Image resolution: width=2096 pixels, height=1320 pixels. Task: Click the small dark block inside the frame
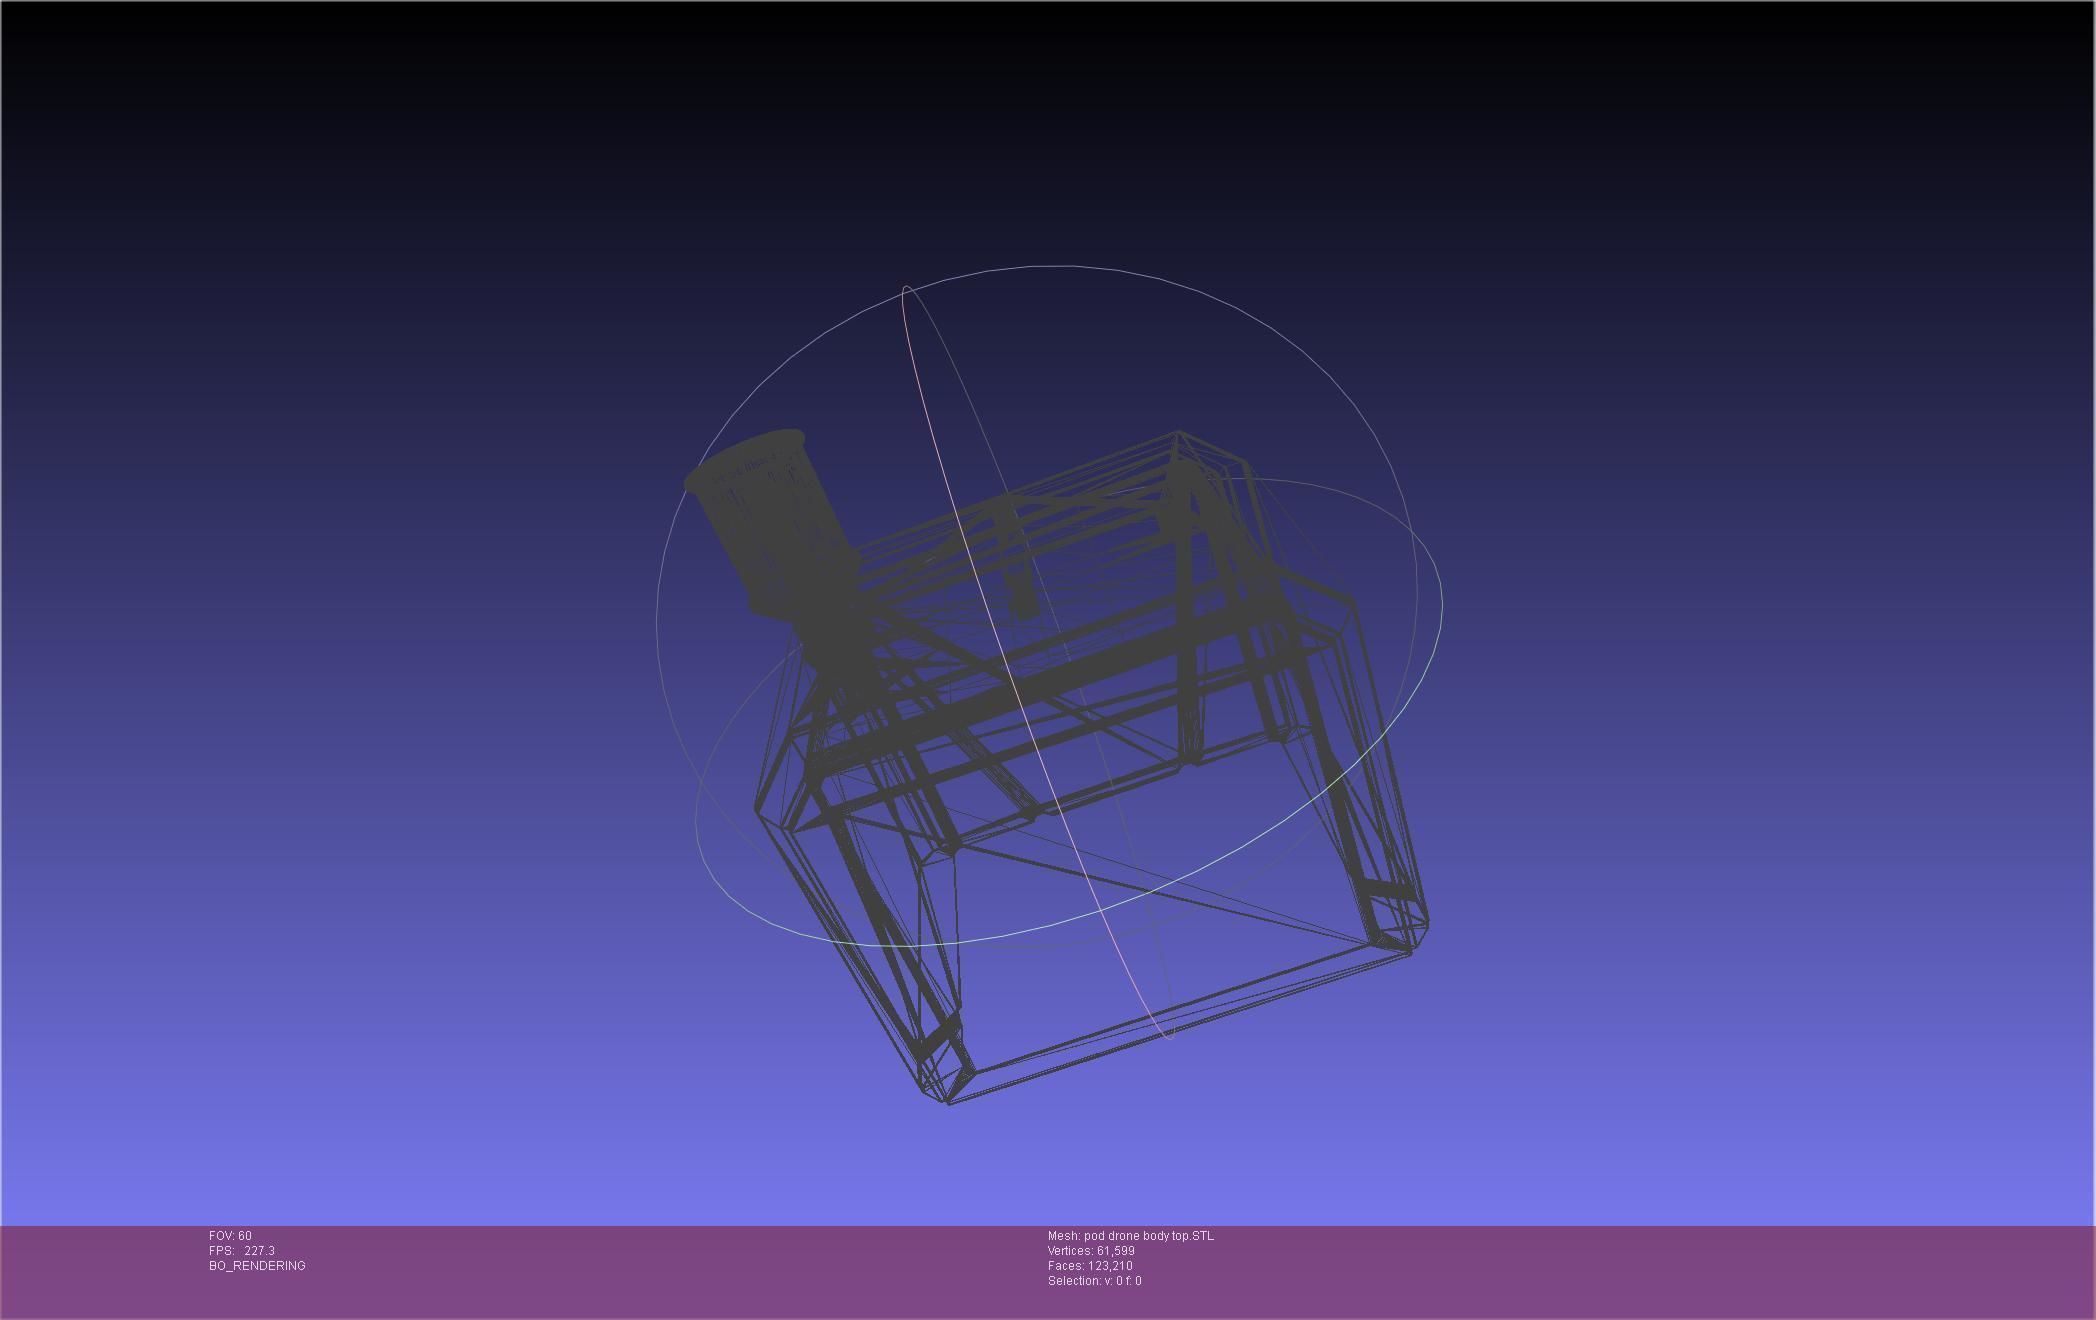coord(1023,596)
